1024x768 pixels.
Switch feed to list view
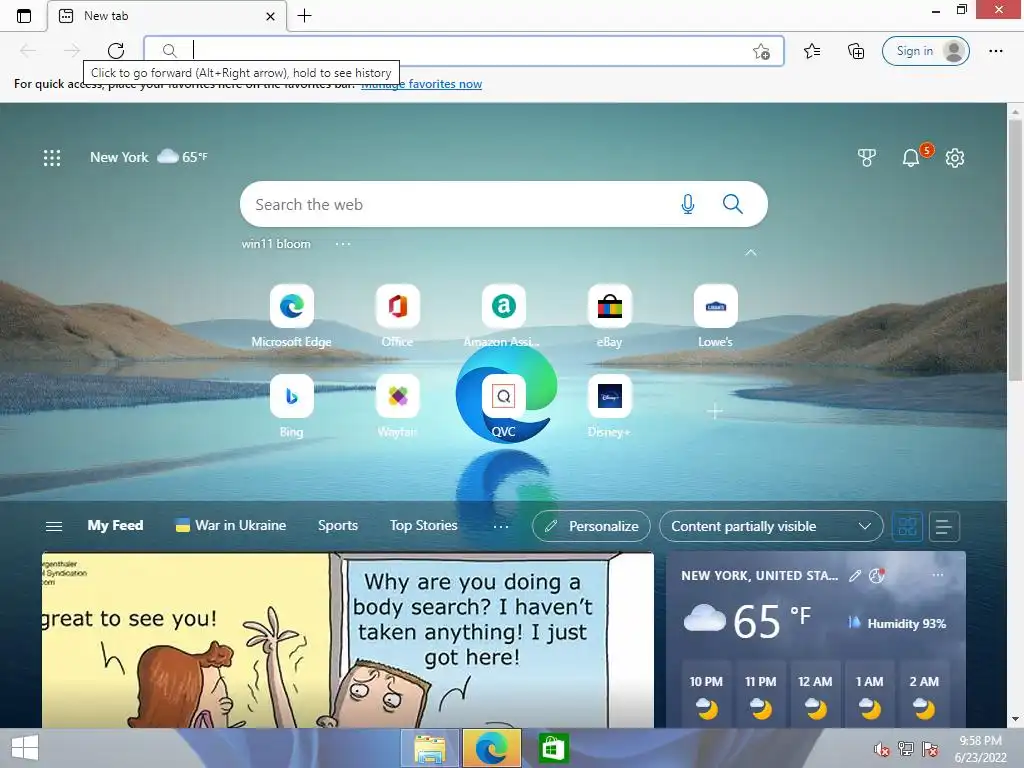tap(944, 526)
